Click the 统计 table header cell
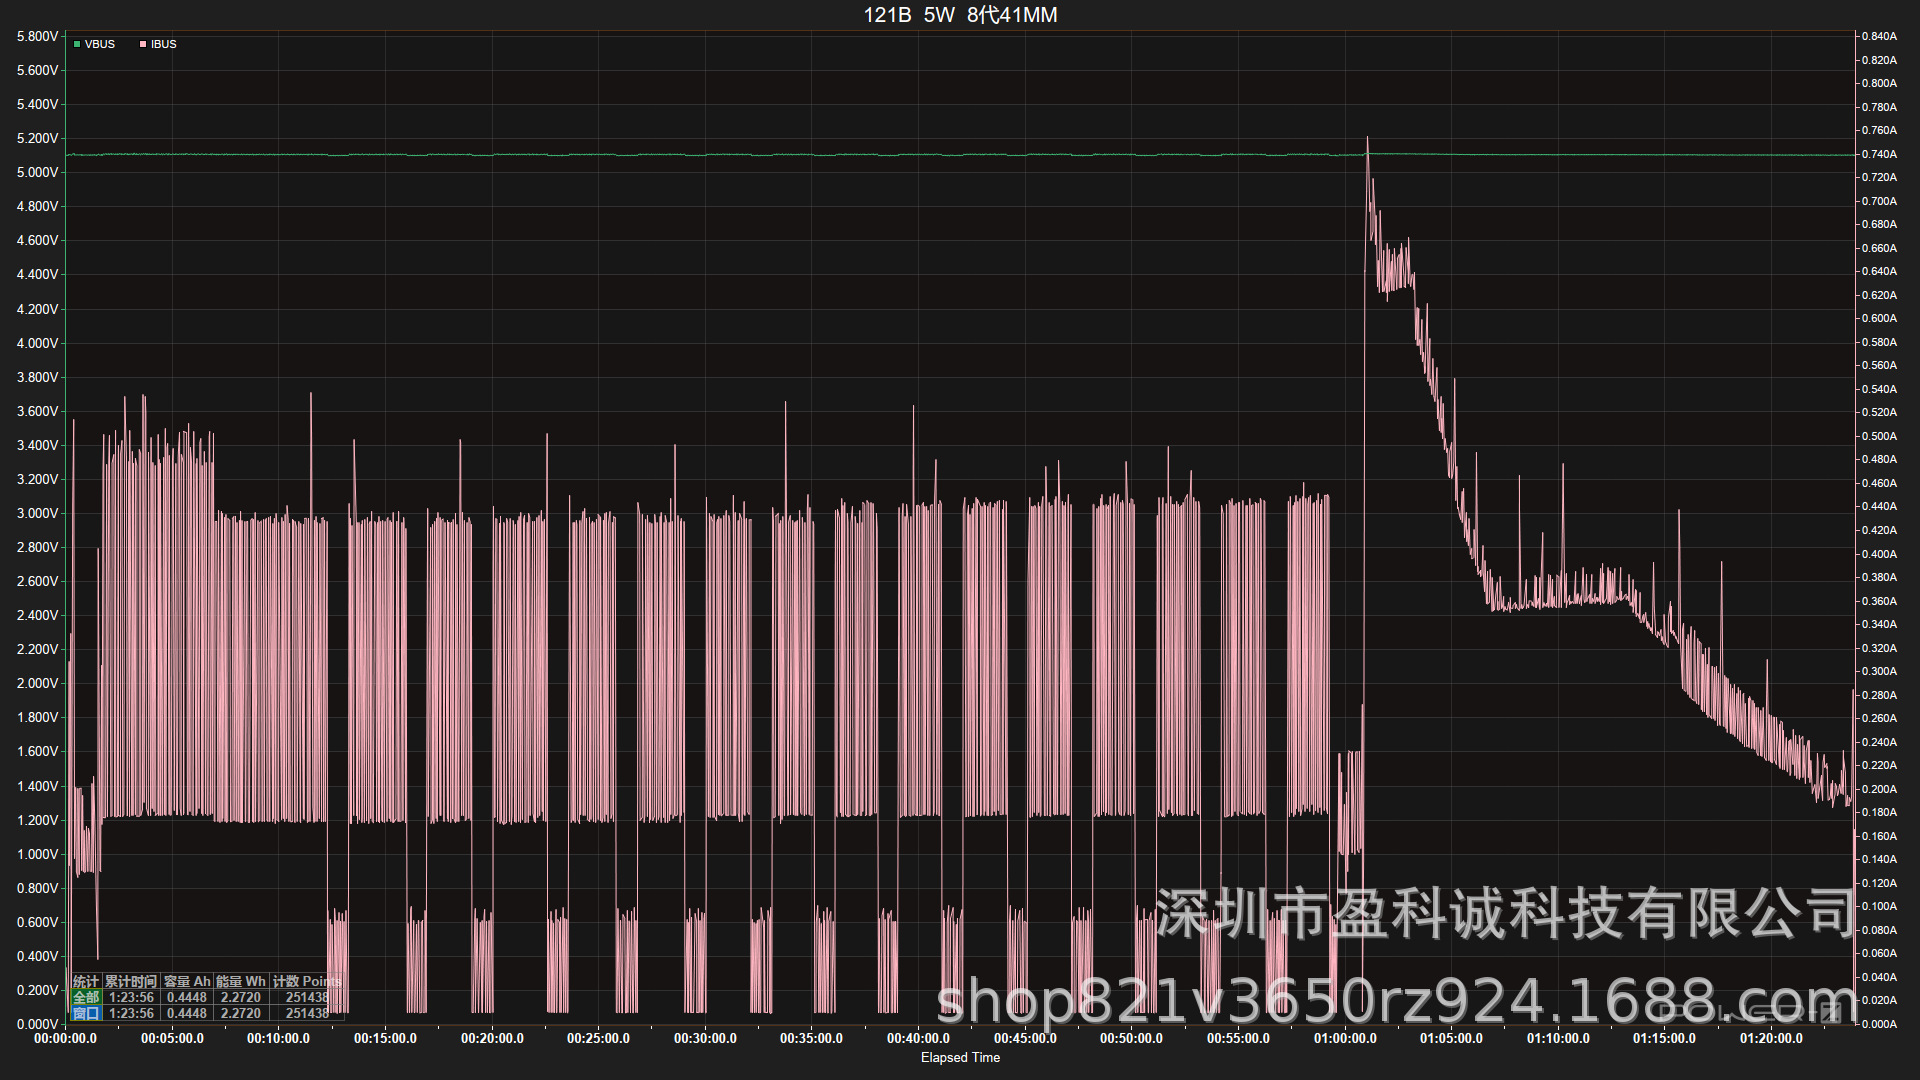Image resolution: width=1920 pixels, height=1080 pixels. click(86, 981)
